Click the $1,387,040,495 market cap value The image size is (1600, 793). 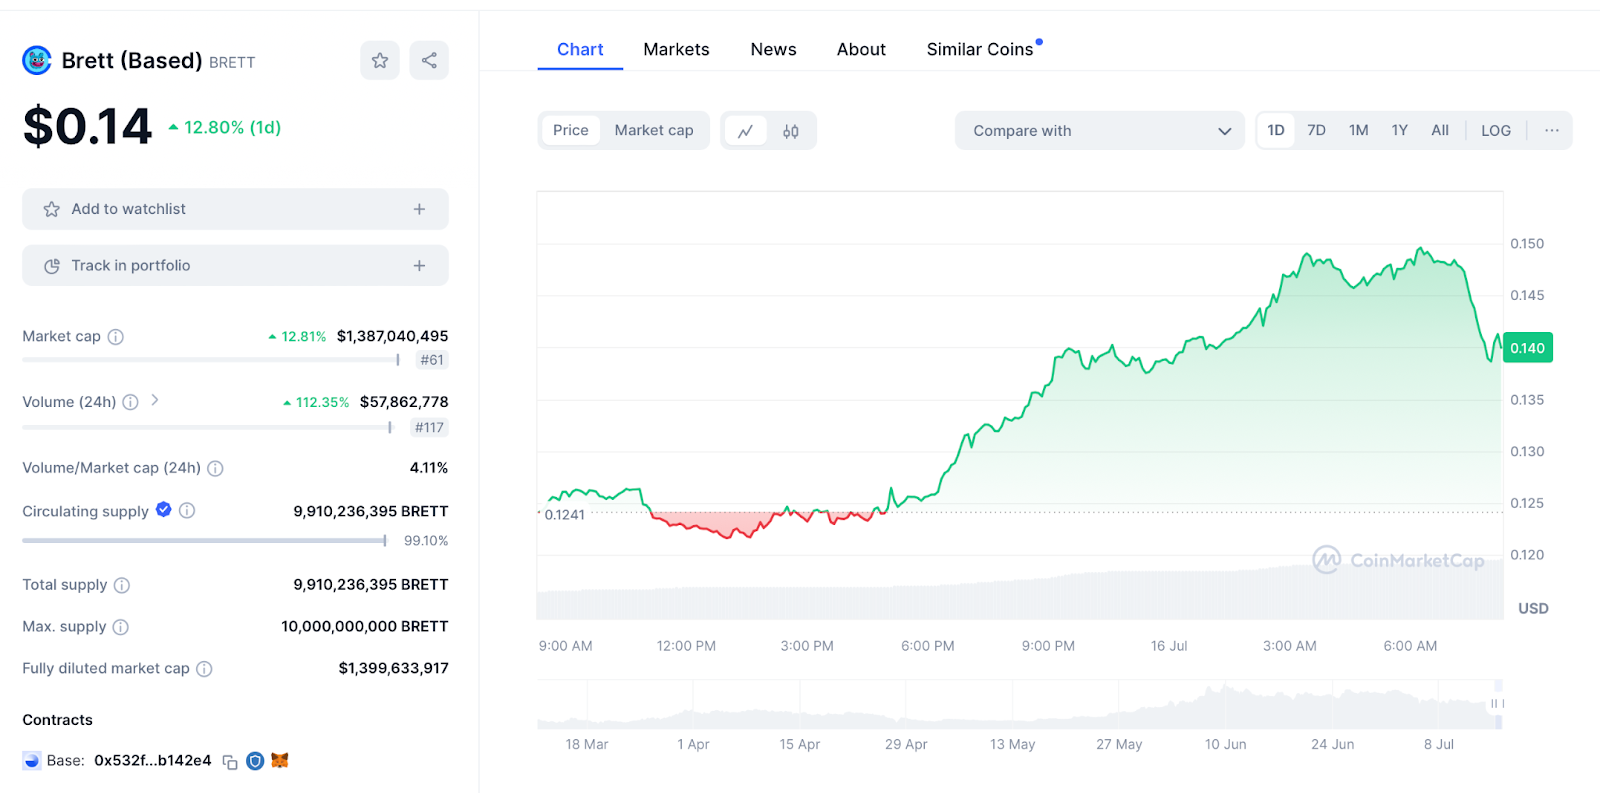pyautogui.click(x=392, y=337)
